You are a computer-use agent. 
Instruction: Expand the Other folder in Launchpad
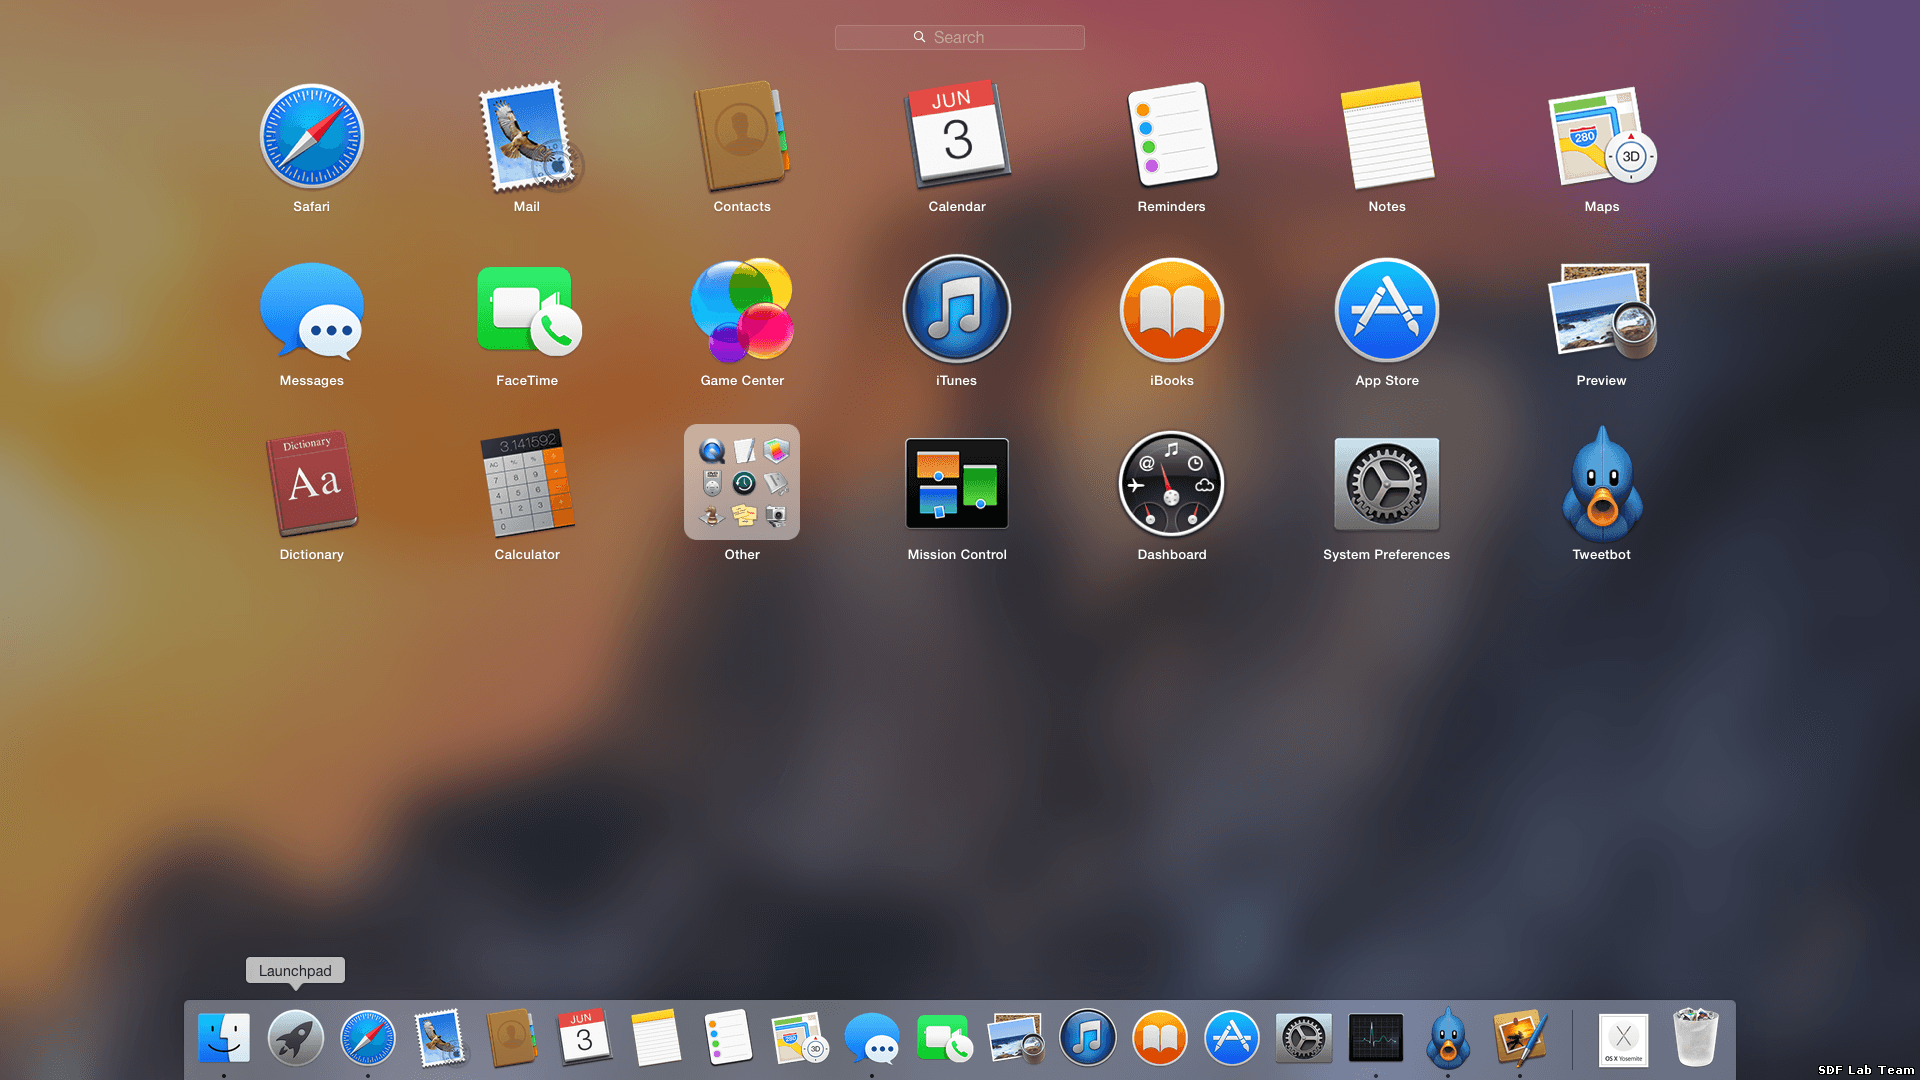pos(742,482)
